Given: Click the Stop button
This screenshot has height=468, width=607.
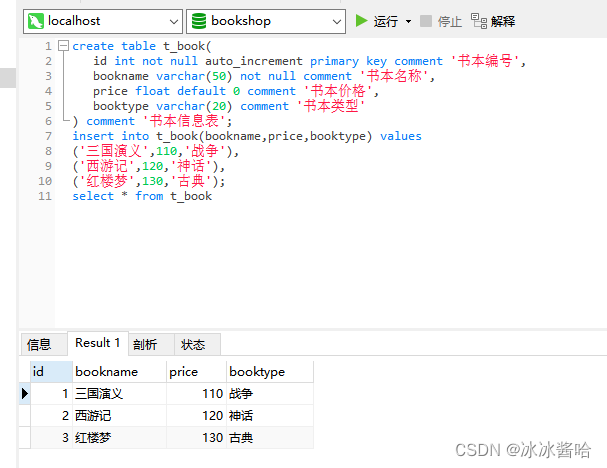Looking at the screenshot, I should pyautogui.click(x=441, y=21).
